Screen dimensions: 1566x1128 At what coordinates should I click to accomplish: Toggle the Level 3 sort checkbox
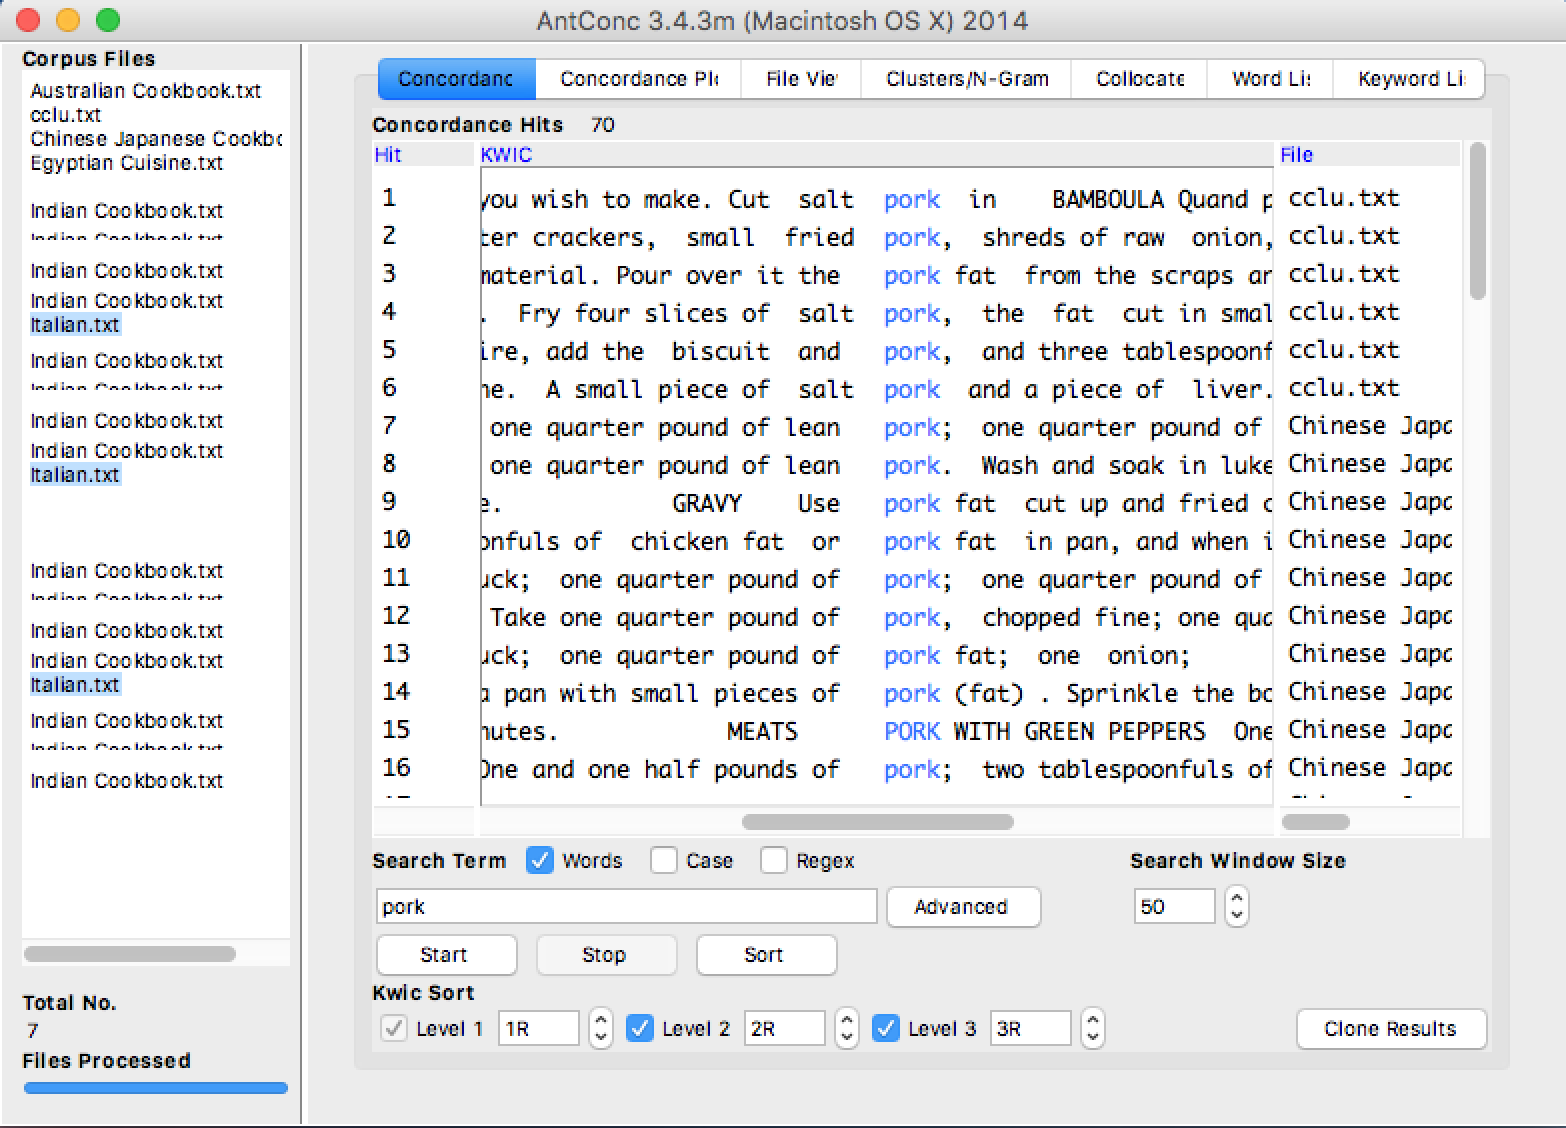[886, 1028]
